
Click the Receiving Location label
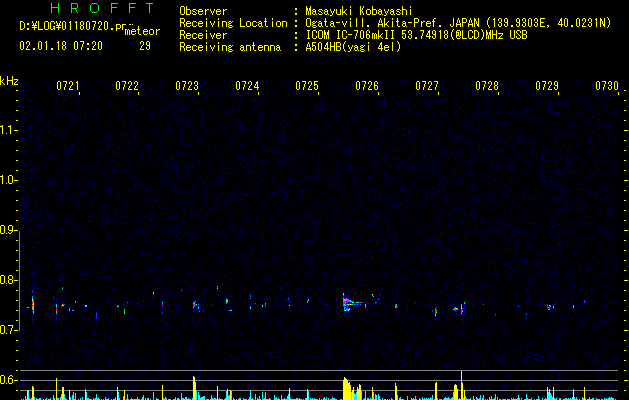pos(233,23)
